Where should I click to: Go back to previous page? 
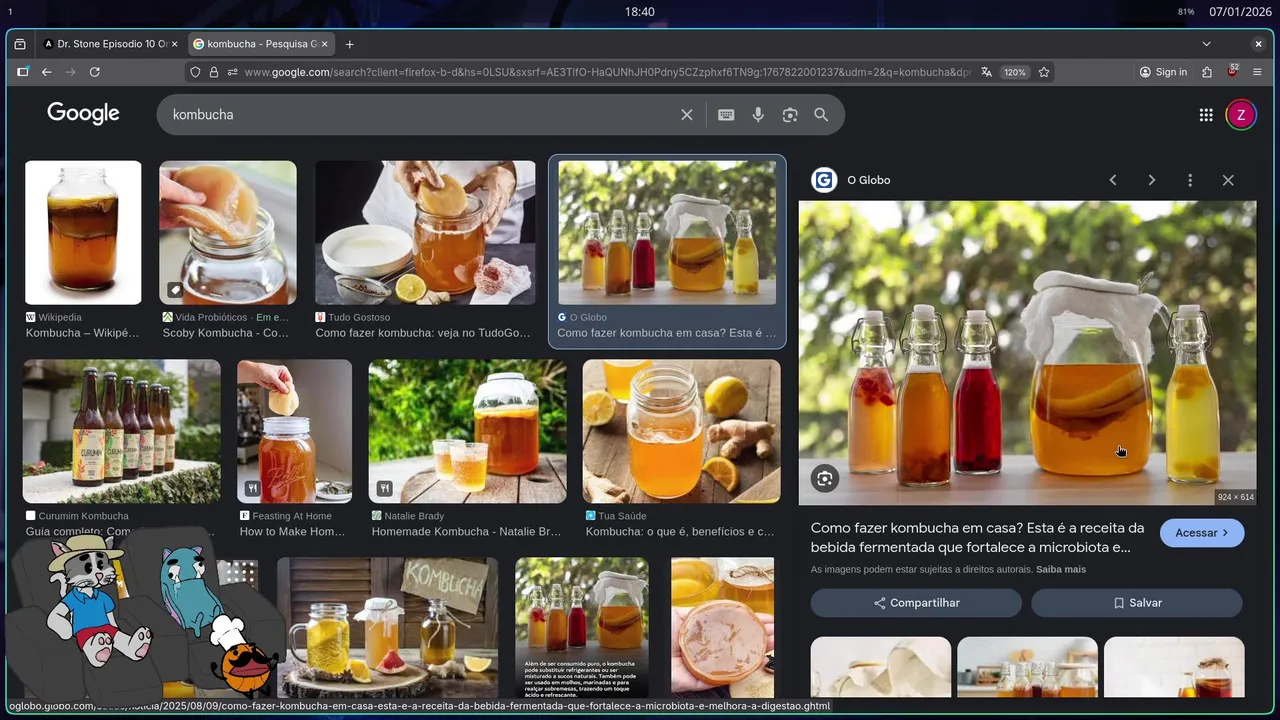[x=46, y=72]
